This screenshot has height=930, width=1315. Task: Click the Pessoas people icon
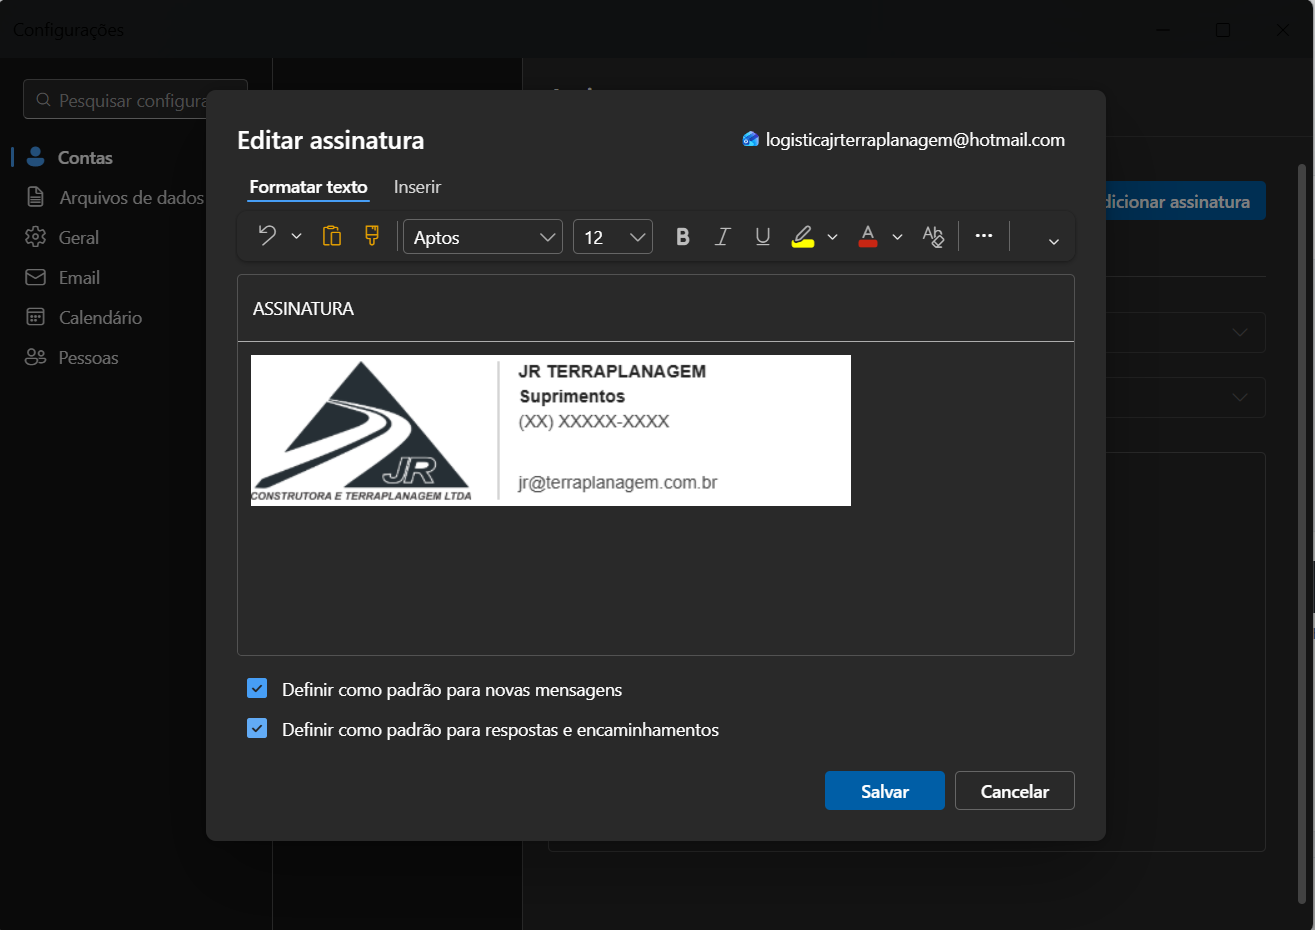click(36, 357)
